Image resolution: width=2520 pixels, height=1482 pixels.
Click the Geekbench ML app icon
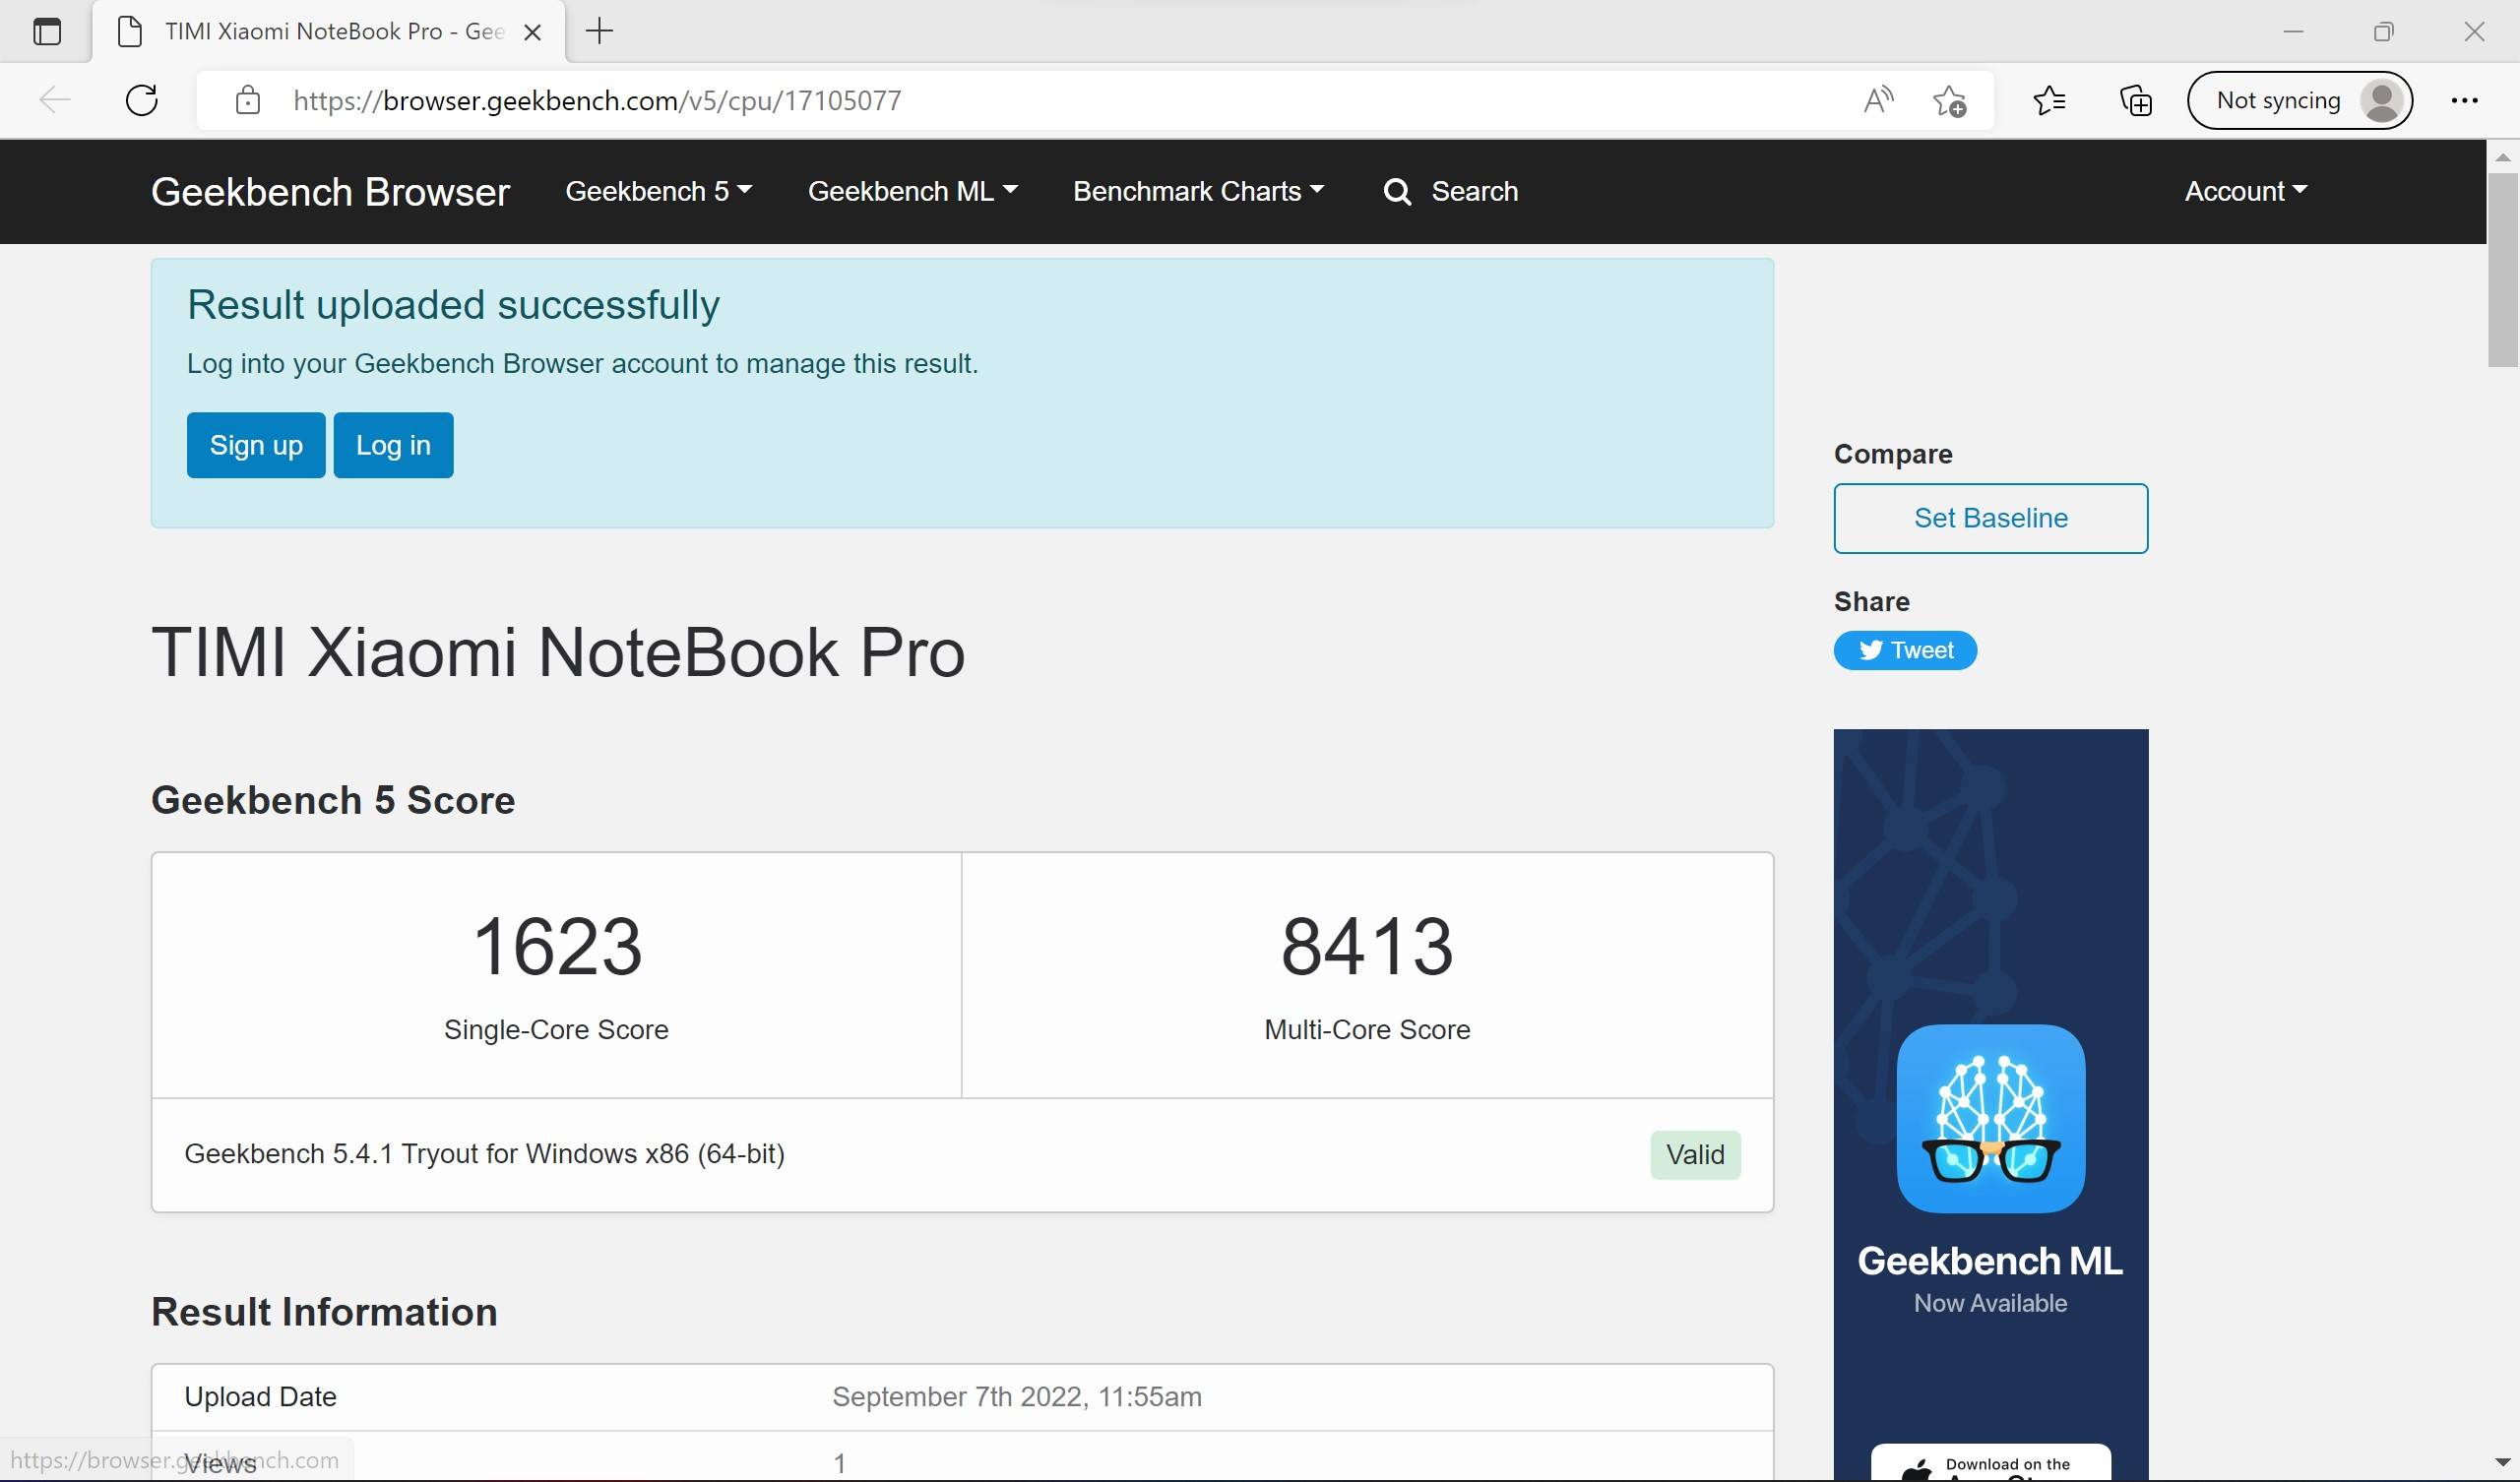(x=1990, y=1118)
